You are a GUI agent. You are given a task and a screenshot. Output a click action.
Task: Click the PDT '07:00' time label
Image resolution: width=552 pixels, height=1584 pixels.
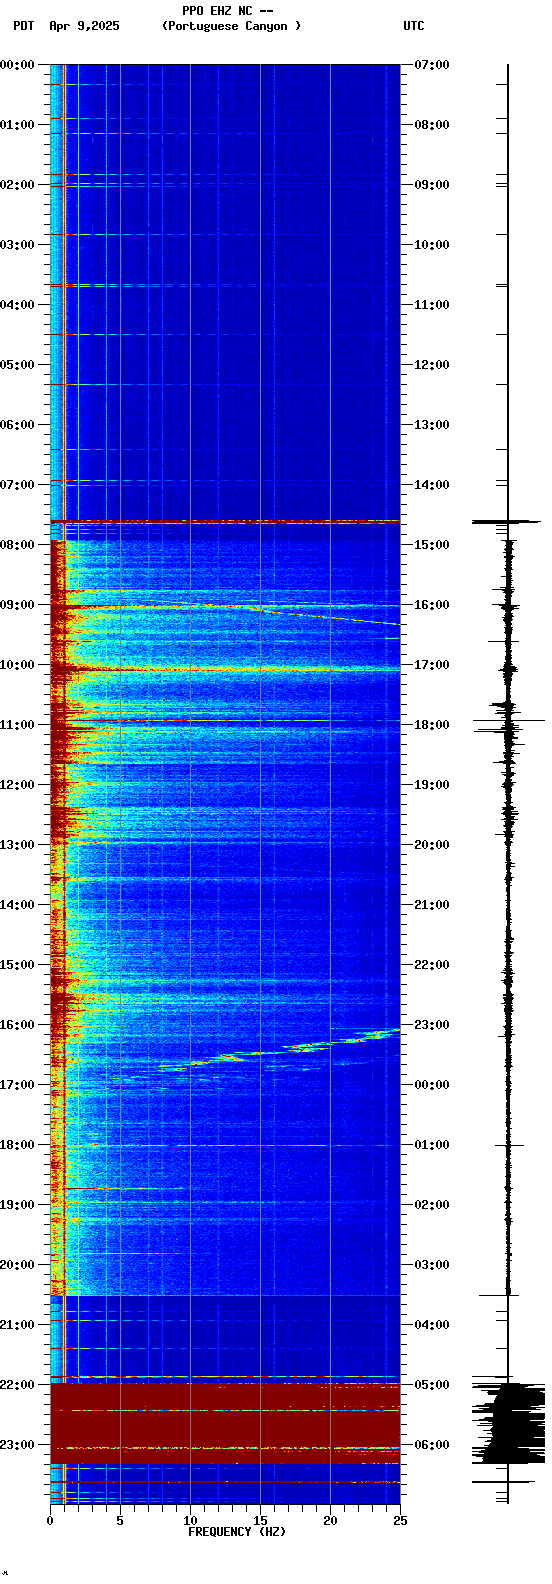[18, 485]
